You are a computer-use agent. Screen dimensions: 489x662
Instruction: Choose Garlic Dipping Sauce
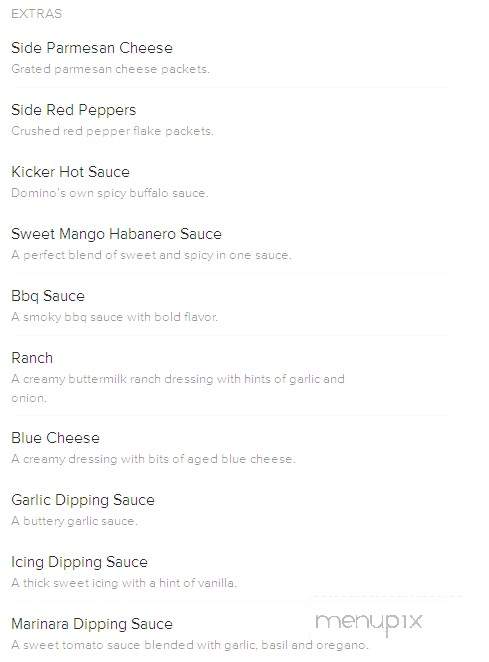coord(83,500)
